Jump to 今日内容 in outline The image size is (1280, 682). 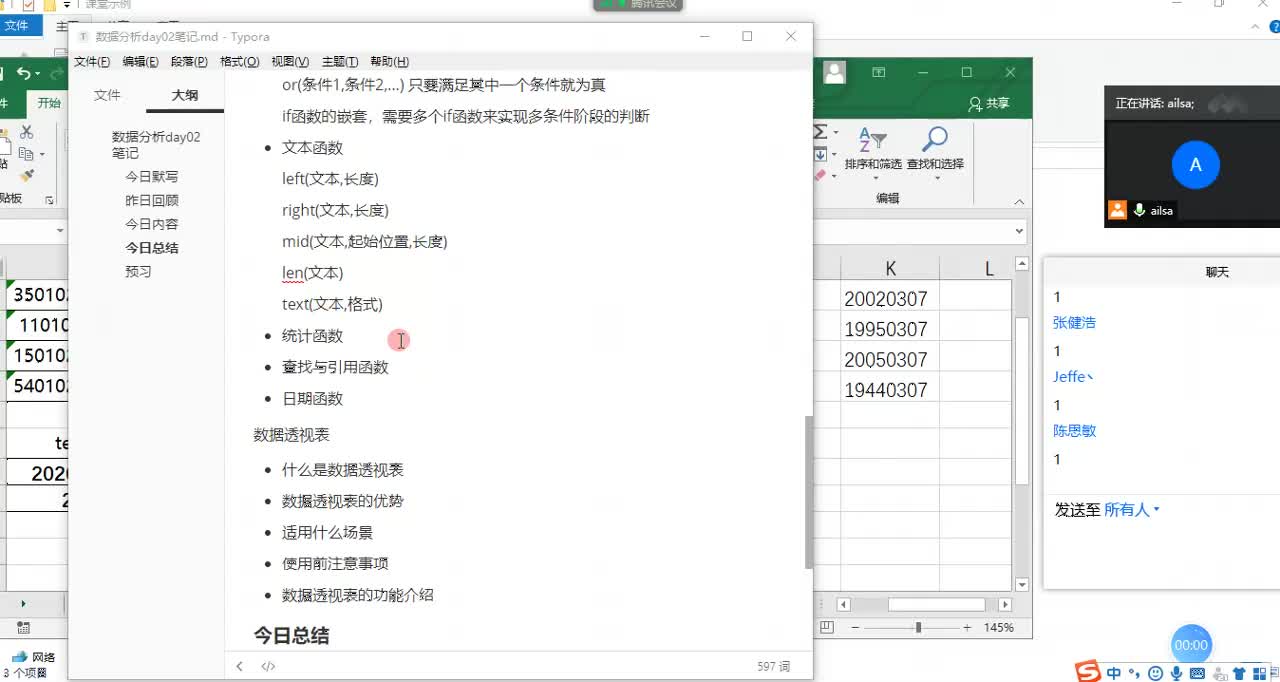tap(152, 224)
